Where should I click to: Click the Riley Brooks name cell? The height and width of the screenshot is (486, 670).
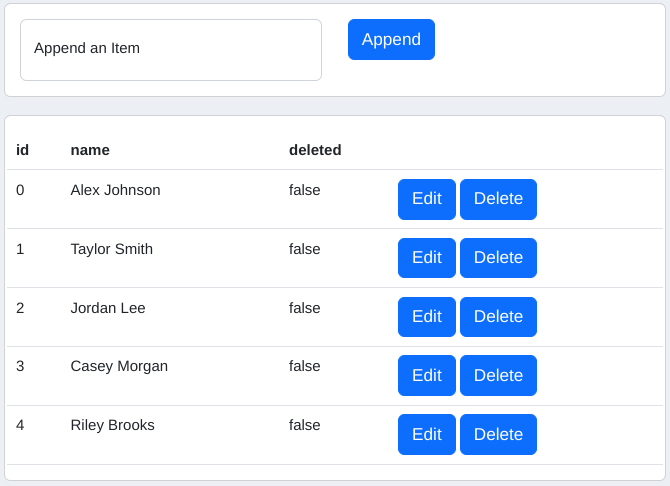click(112, 425)
